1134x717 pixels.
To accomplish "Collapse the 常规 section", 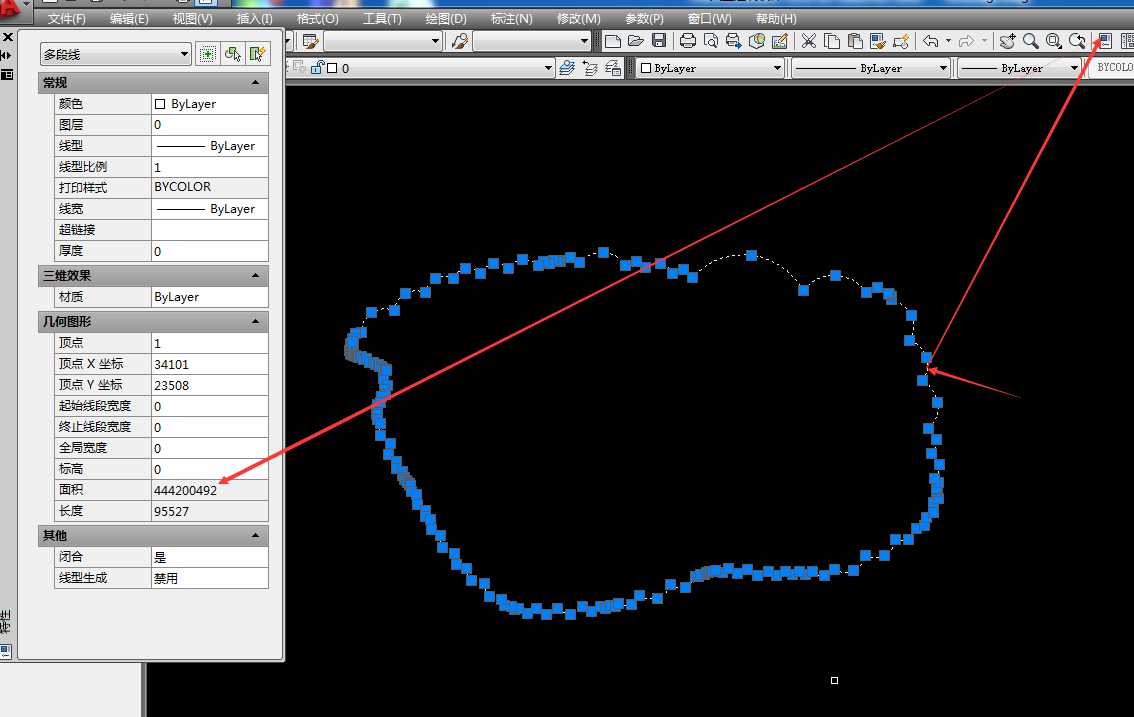I will tap(255, 82).
